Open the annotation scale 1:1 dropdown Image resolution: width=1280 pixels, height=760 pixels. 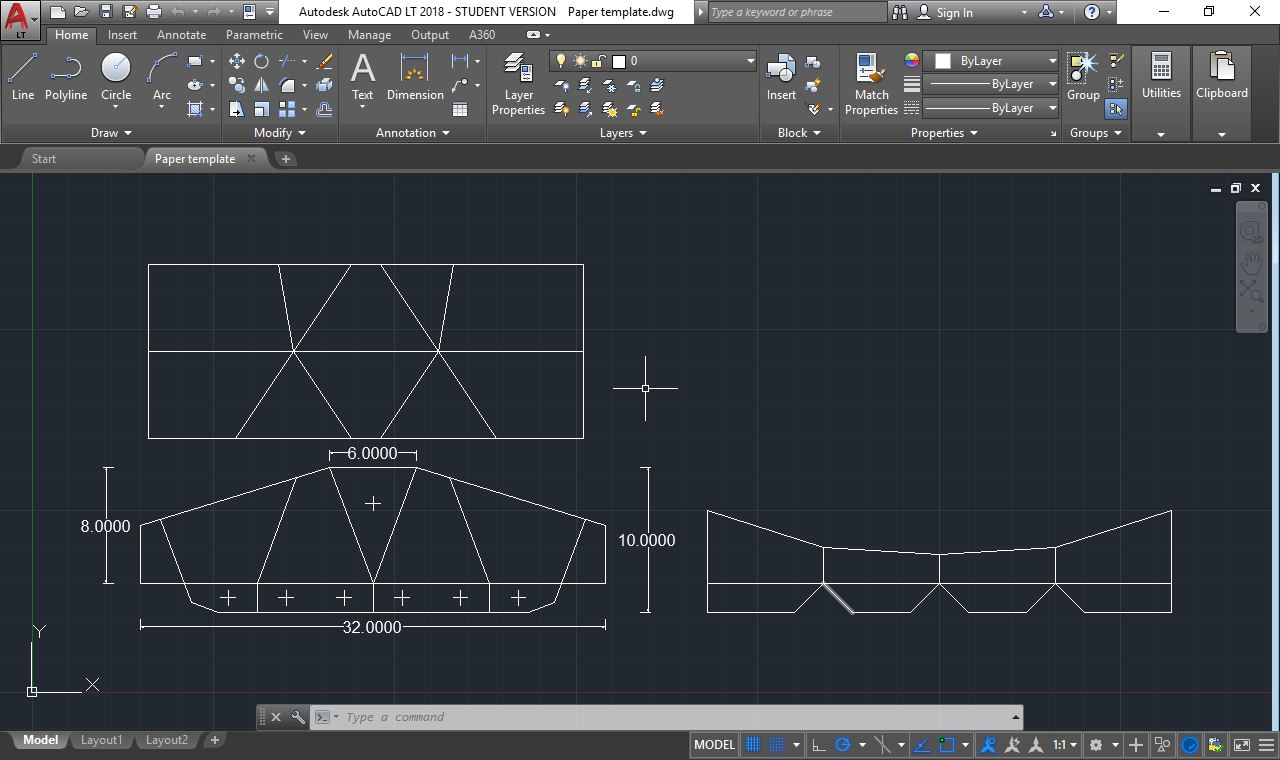click(1065, 745)
